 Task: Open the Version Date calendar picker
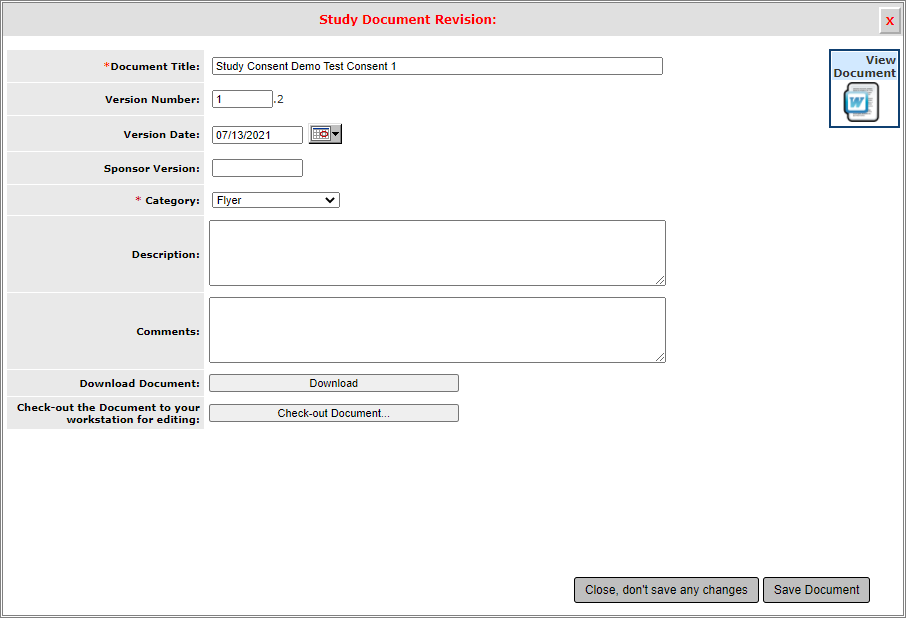pyautogui.click(x=325, y=134)
